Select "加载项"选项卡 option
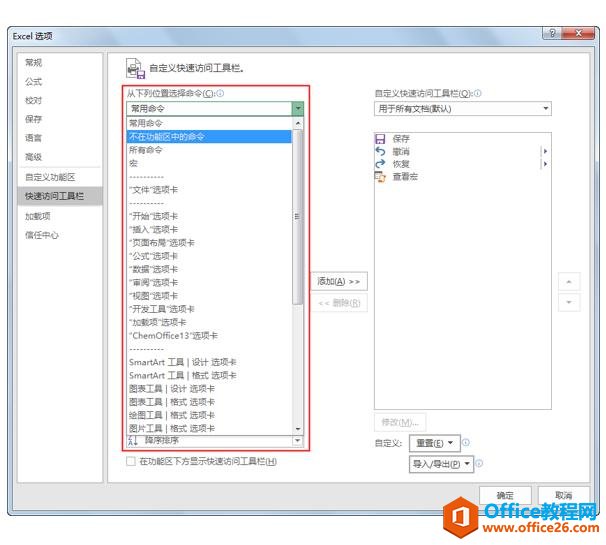The width and height of the screenshot is (606, 545). coord(209,322)
